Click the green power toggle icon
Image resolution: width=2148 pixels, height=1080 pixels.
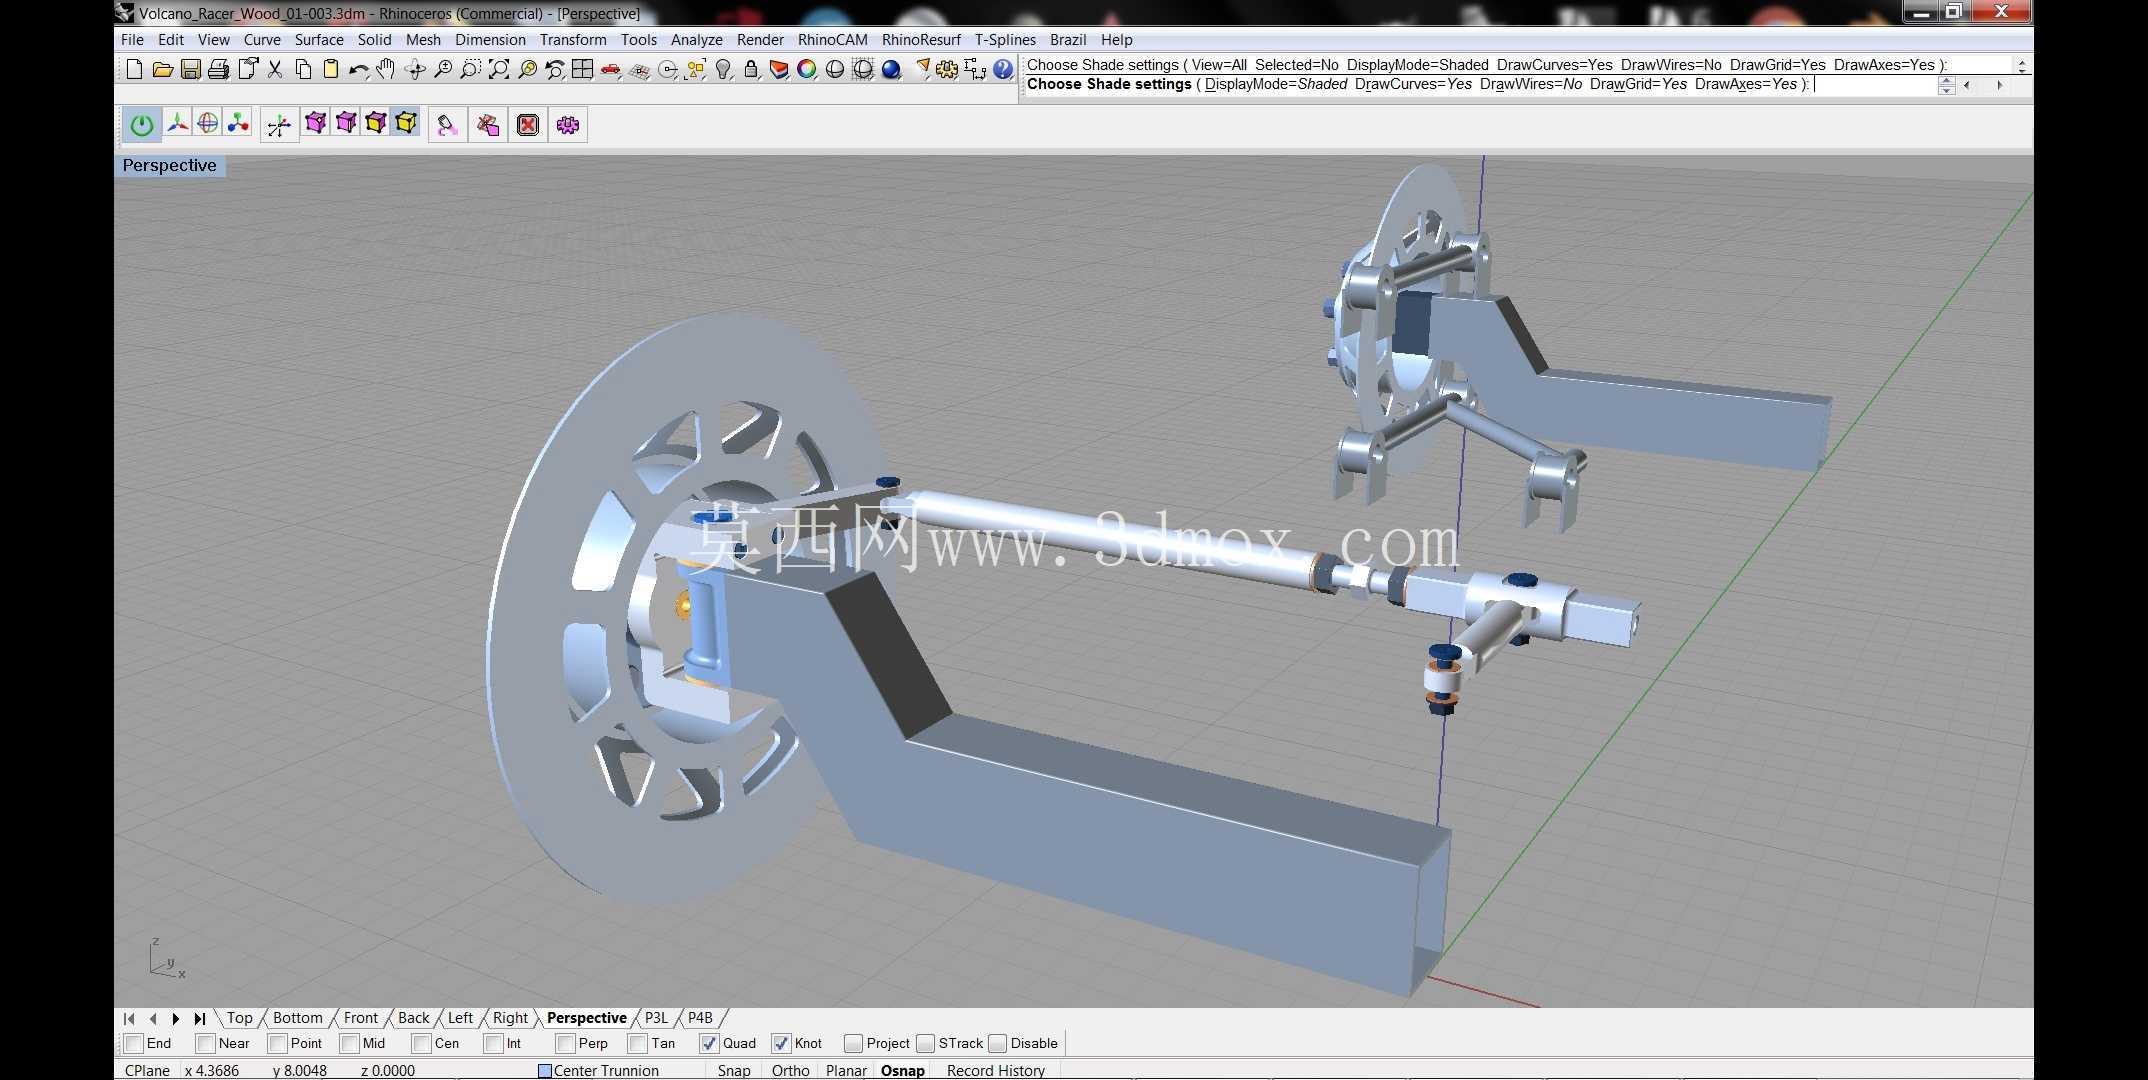[142, 125]
